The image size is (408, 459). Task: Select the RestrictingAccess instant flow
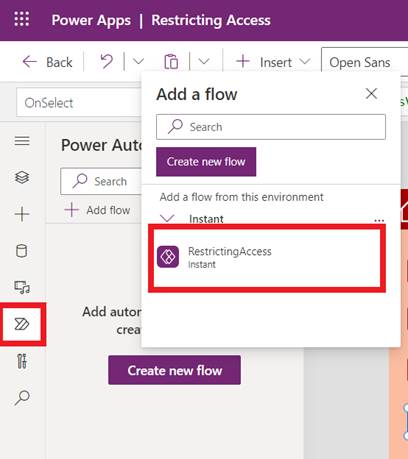click(267, 258)
